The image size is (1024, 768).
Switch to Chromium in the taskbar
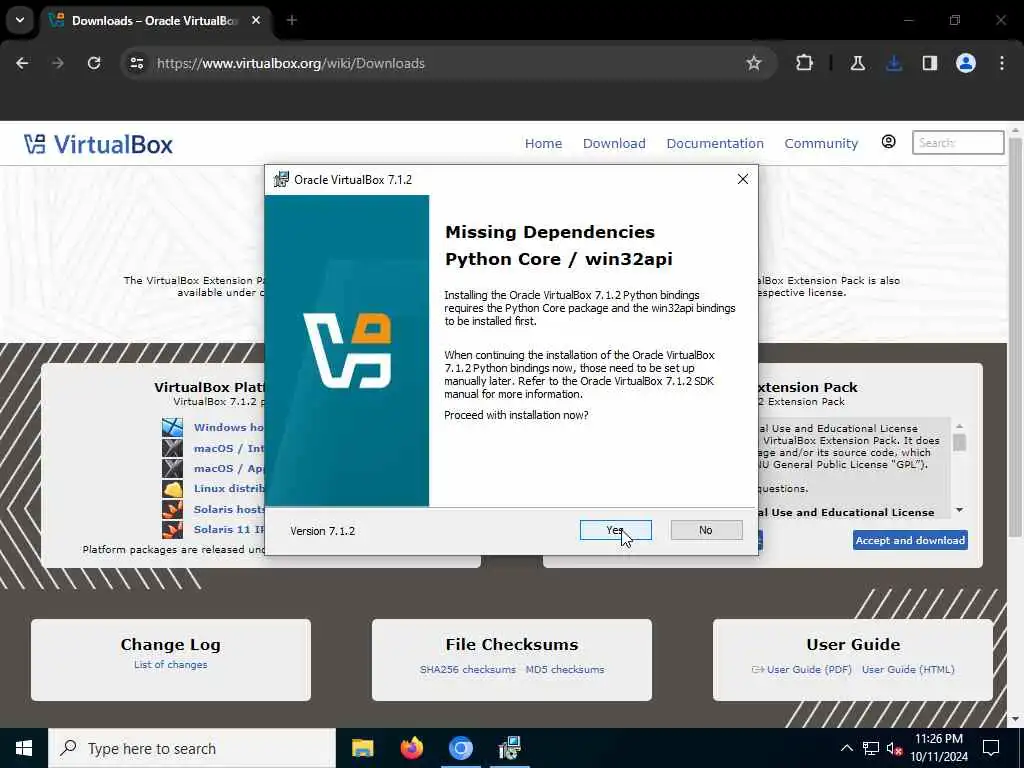tap(460, 748)
